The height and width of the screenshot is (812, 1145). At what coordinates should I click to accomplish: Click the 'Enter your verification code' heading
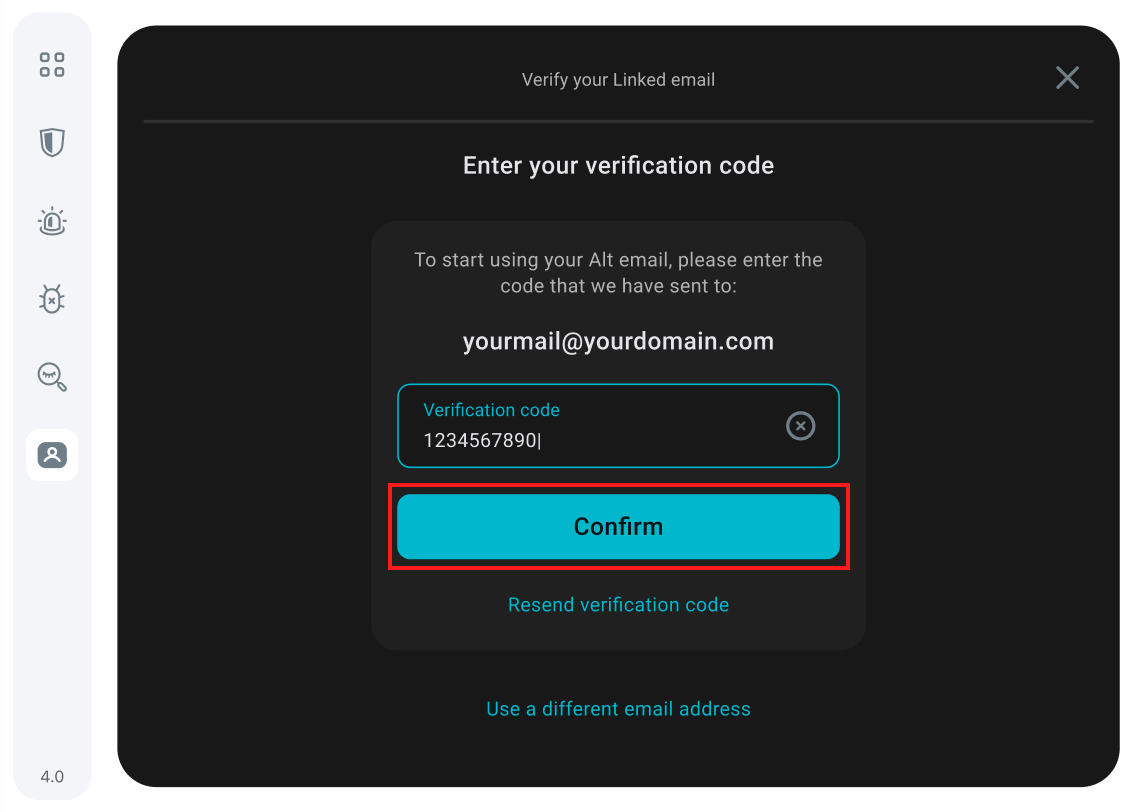tap(618, 166)
